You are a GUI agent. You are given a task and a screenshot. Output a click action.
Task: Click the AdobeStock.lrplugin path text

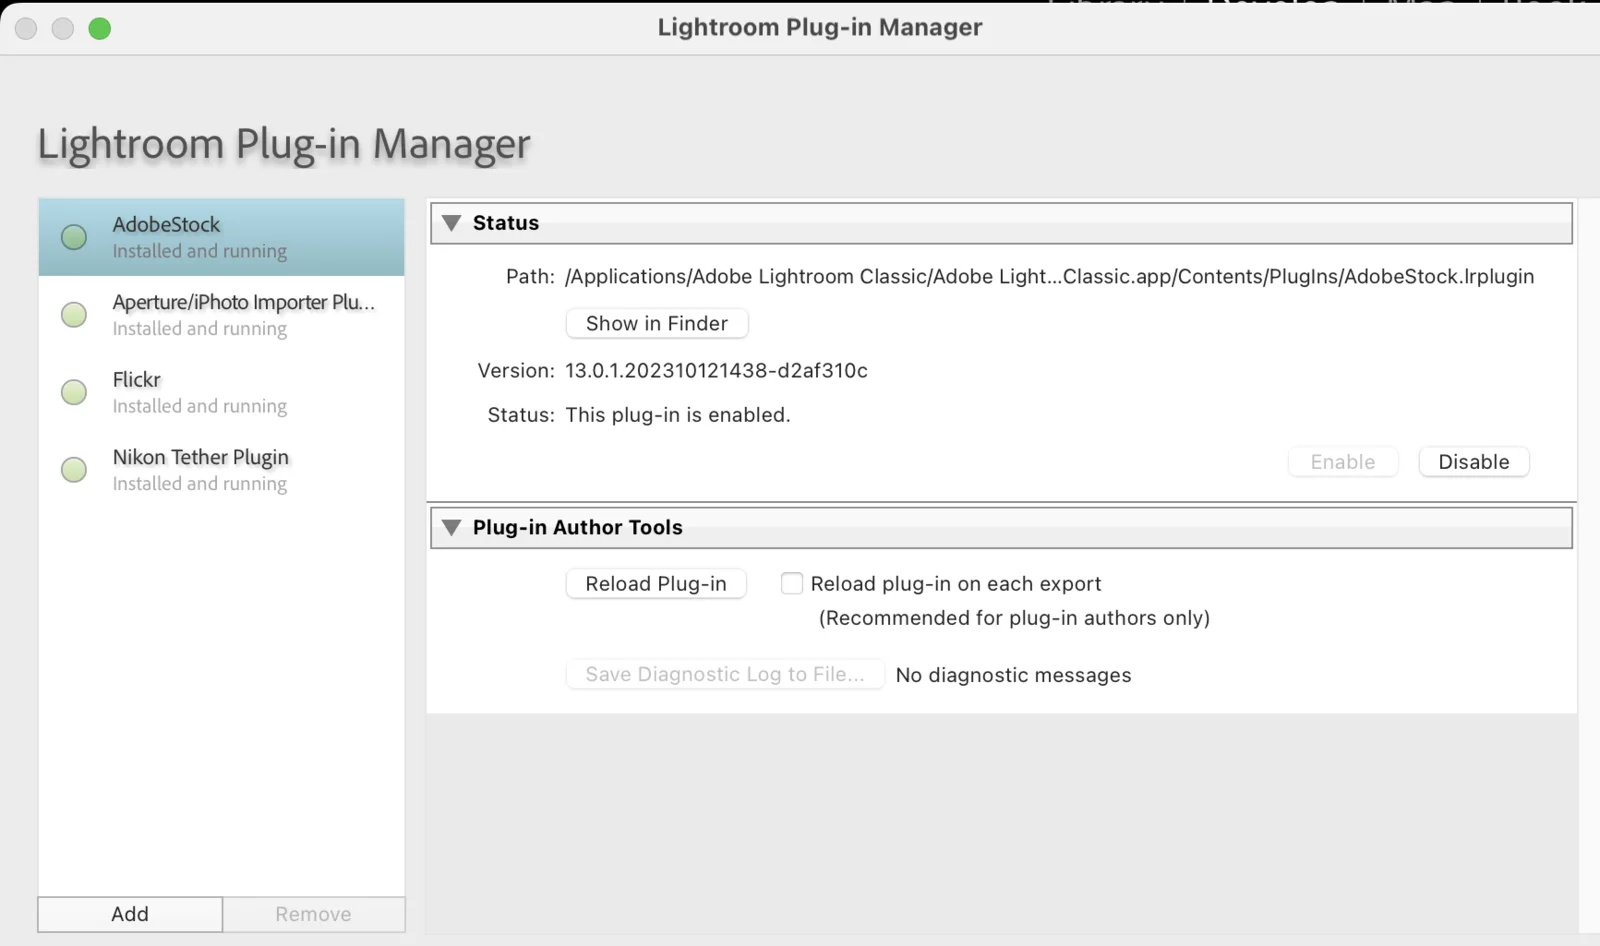(1050, 276)
